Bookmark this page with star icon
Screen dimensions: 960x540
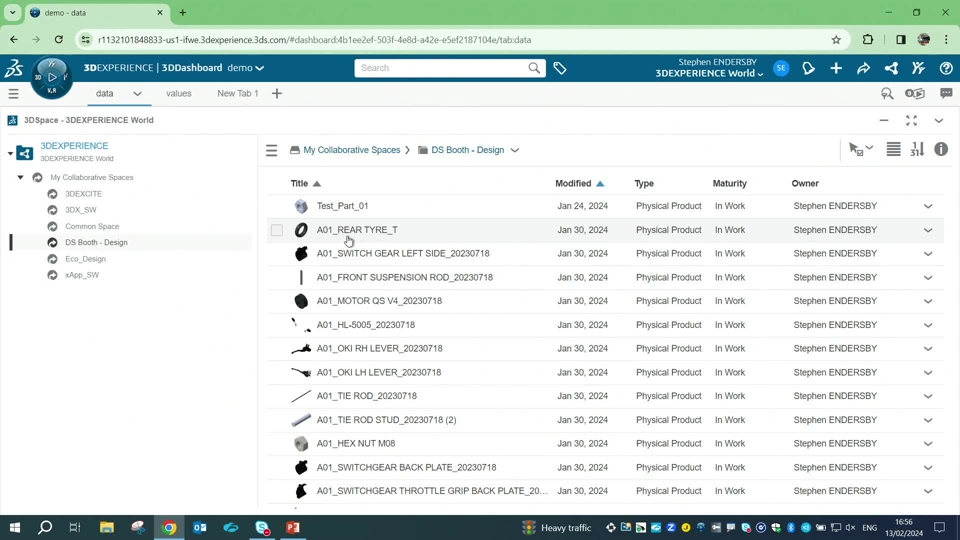point(836,40)
